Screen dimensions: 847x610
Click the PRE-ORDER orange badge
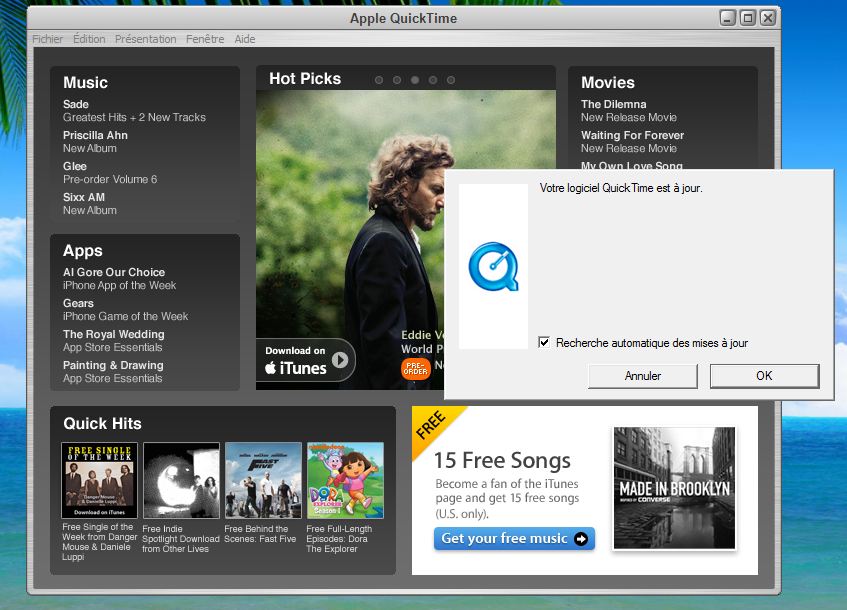pyautogui.click(x=415, y=368)
